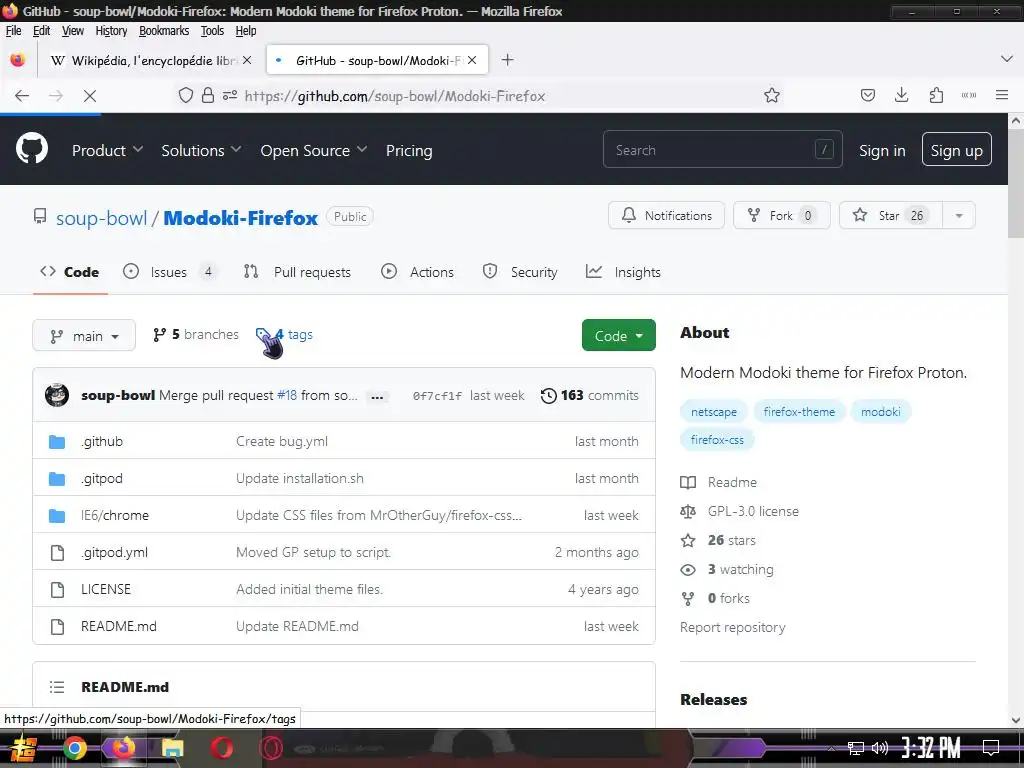Star the repository with Star button

tap(891, 216)
